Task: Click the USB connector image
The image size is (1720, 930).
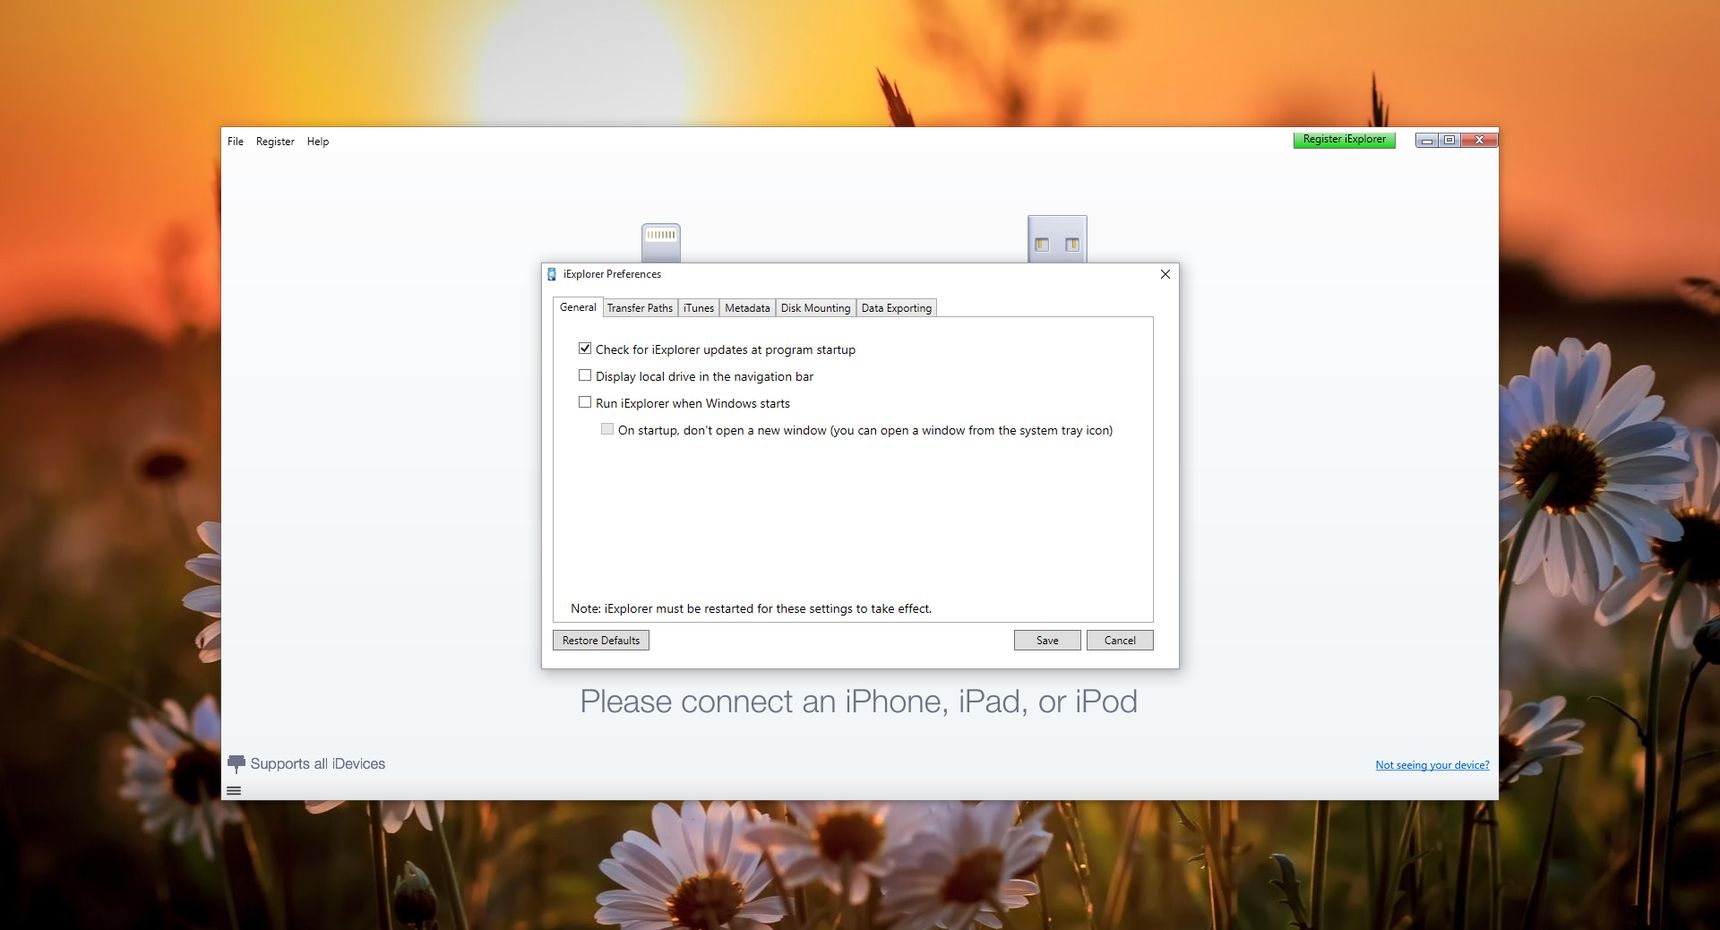Action: (x=1057, y=239)
